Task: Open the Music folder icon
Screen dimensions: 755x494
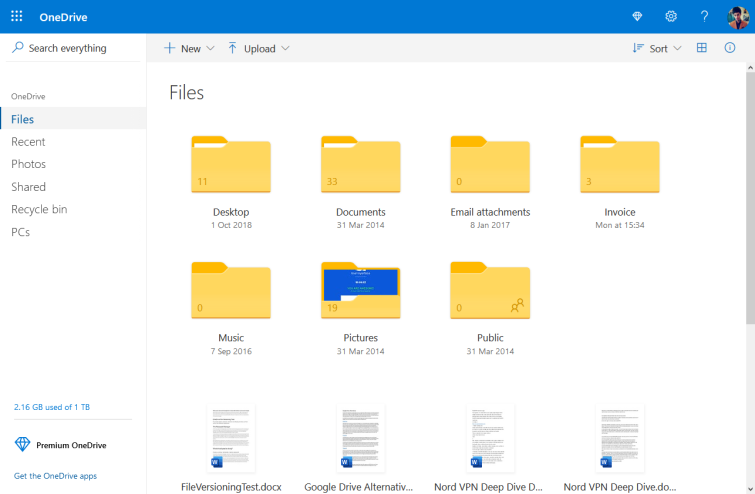Action: coord(231,290)
